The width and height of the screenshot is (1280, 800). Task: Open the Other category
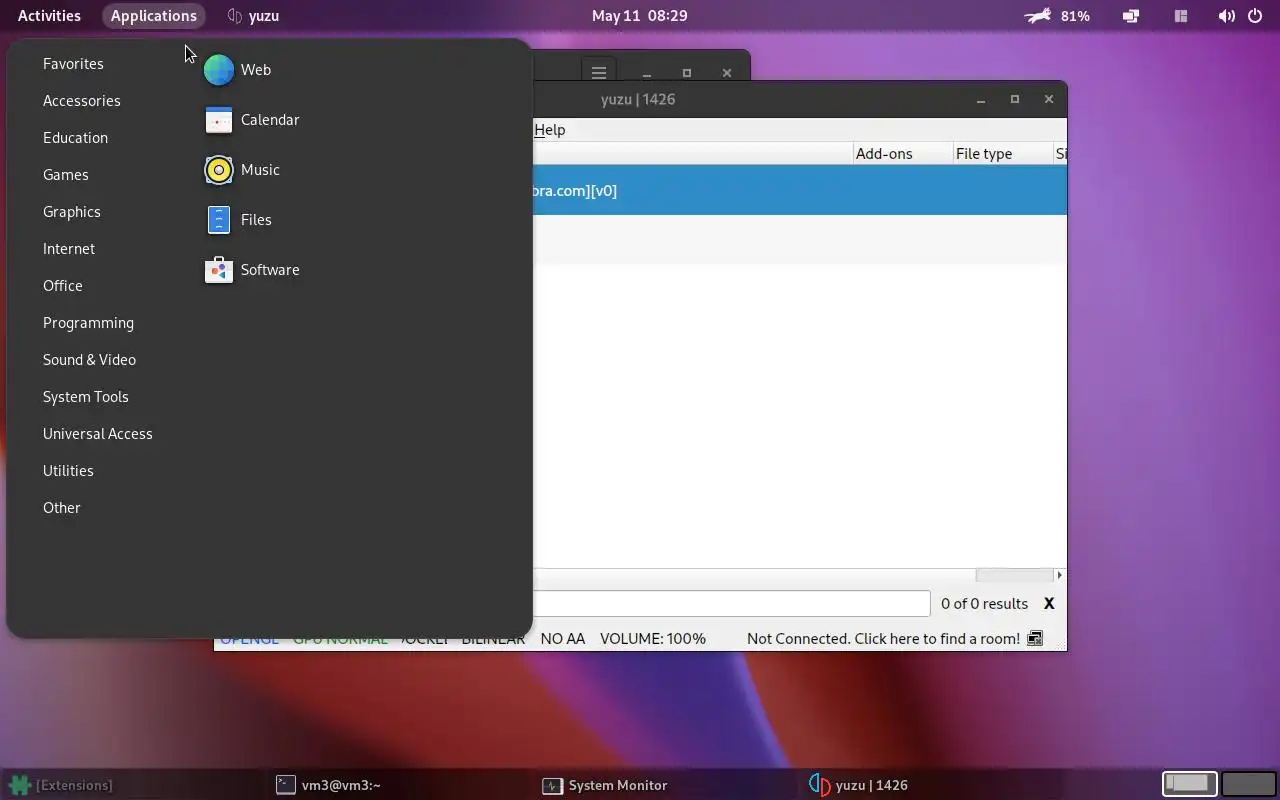tap(61, 508)
